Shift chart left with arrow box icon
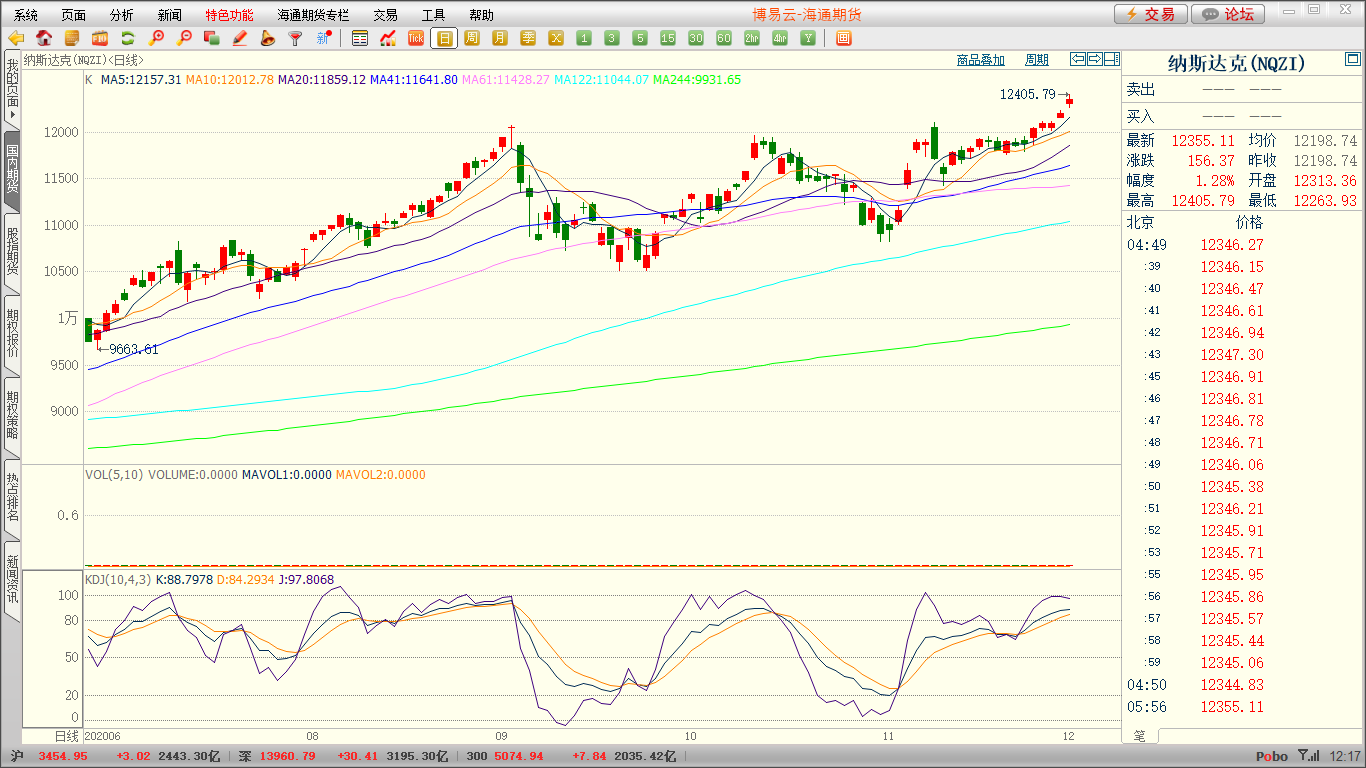 (x=1077, y=59)
